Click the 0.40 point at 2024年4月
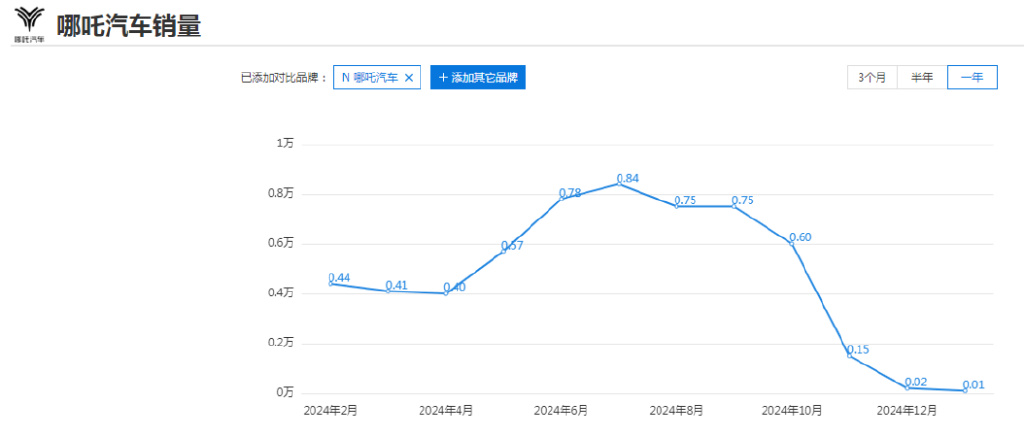Viewport: 1024px width, 437px height. click(x=446, y=293)
